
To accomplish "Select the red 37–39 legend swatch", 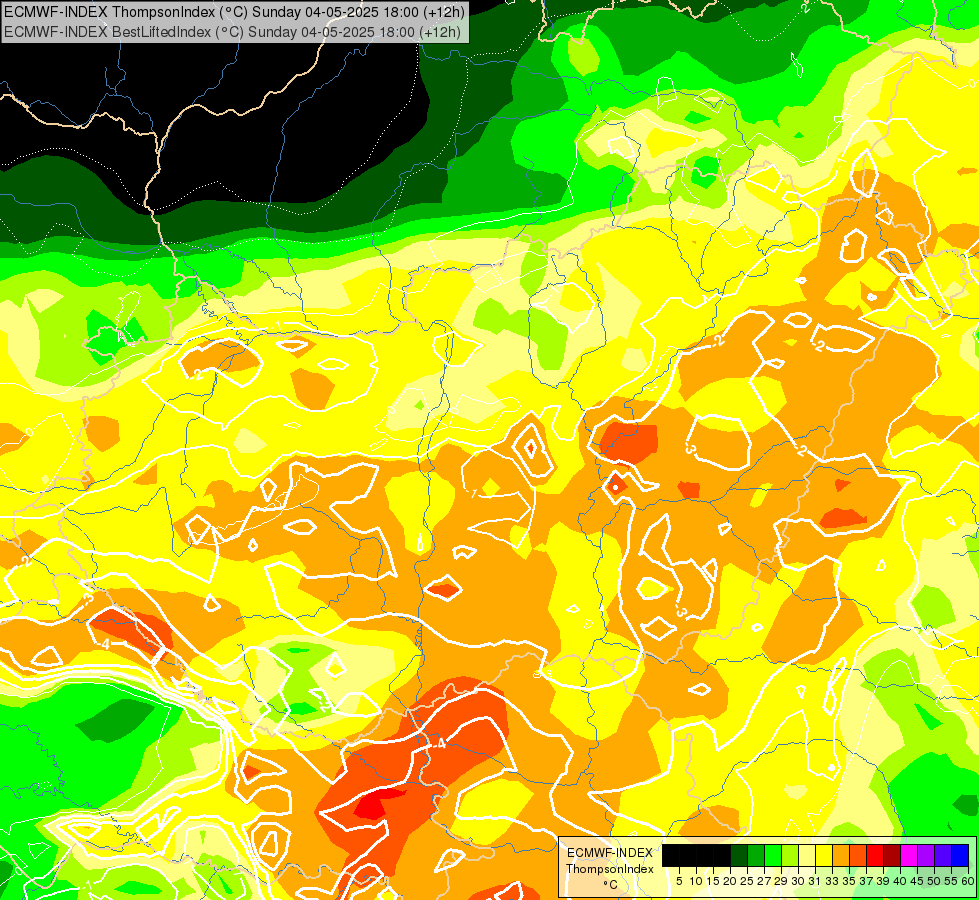I will [875, 855].
